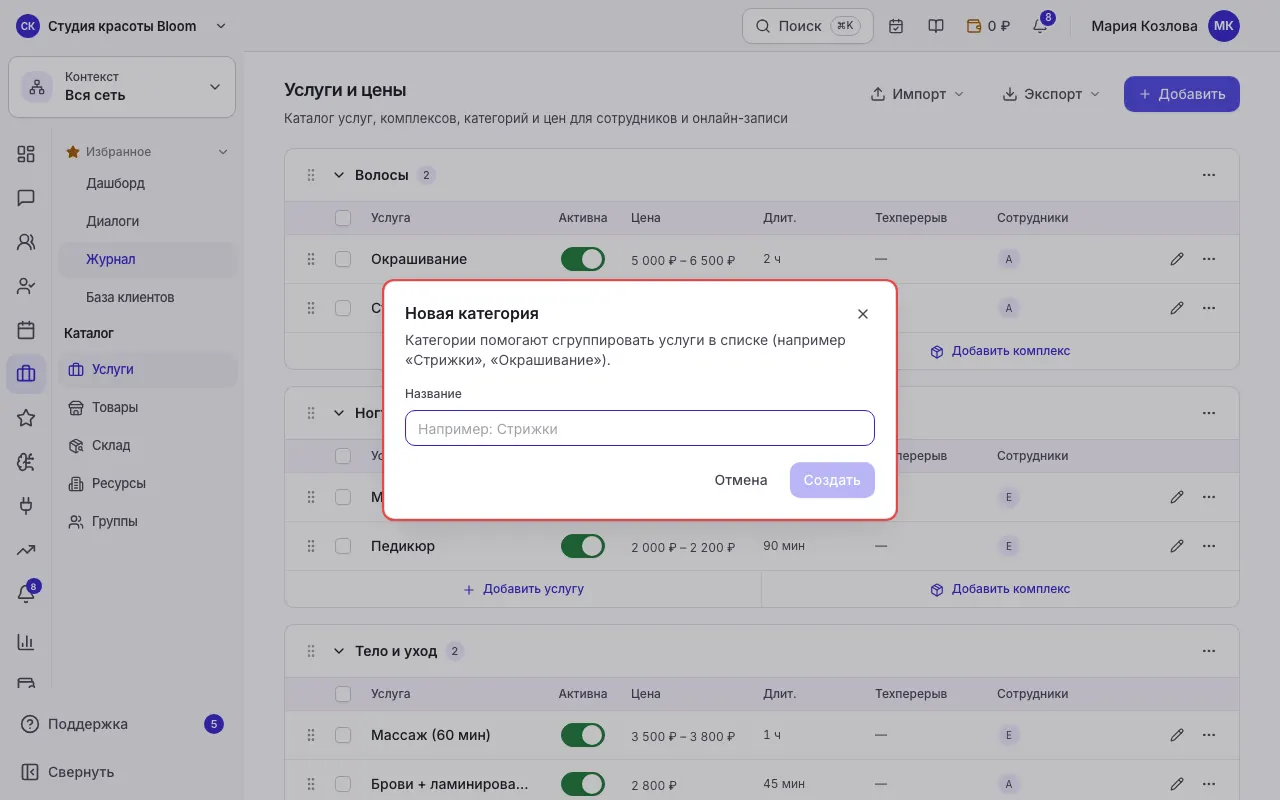Open the Студия красоты Bloom switcher
The height and width of the screenshot is (800, 1280).
pyautogui.click(x=122, y=26)
